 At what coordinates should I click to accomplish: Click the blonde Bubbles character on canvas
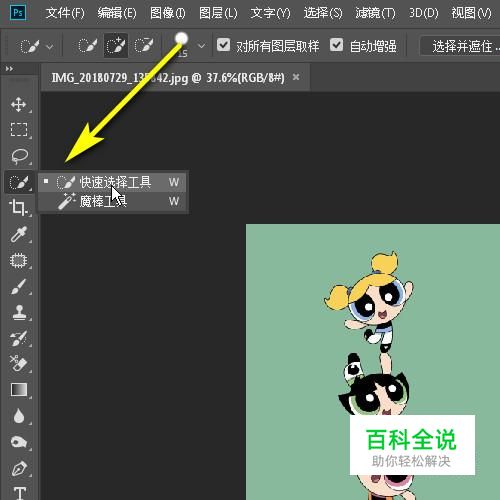(x=370, y=302)
